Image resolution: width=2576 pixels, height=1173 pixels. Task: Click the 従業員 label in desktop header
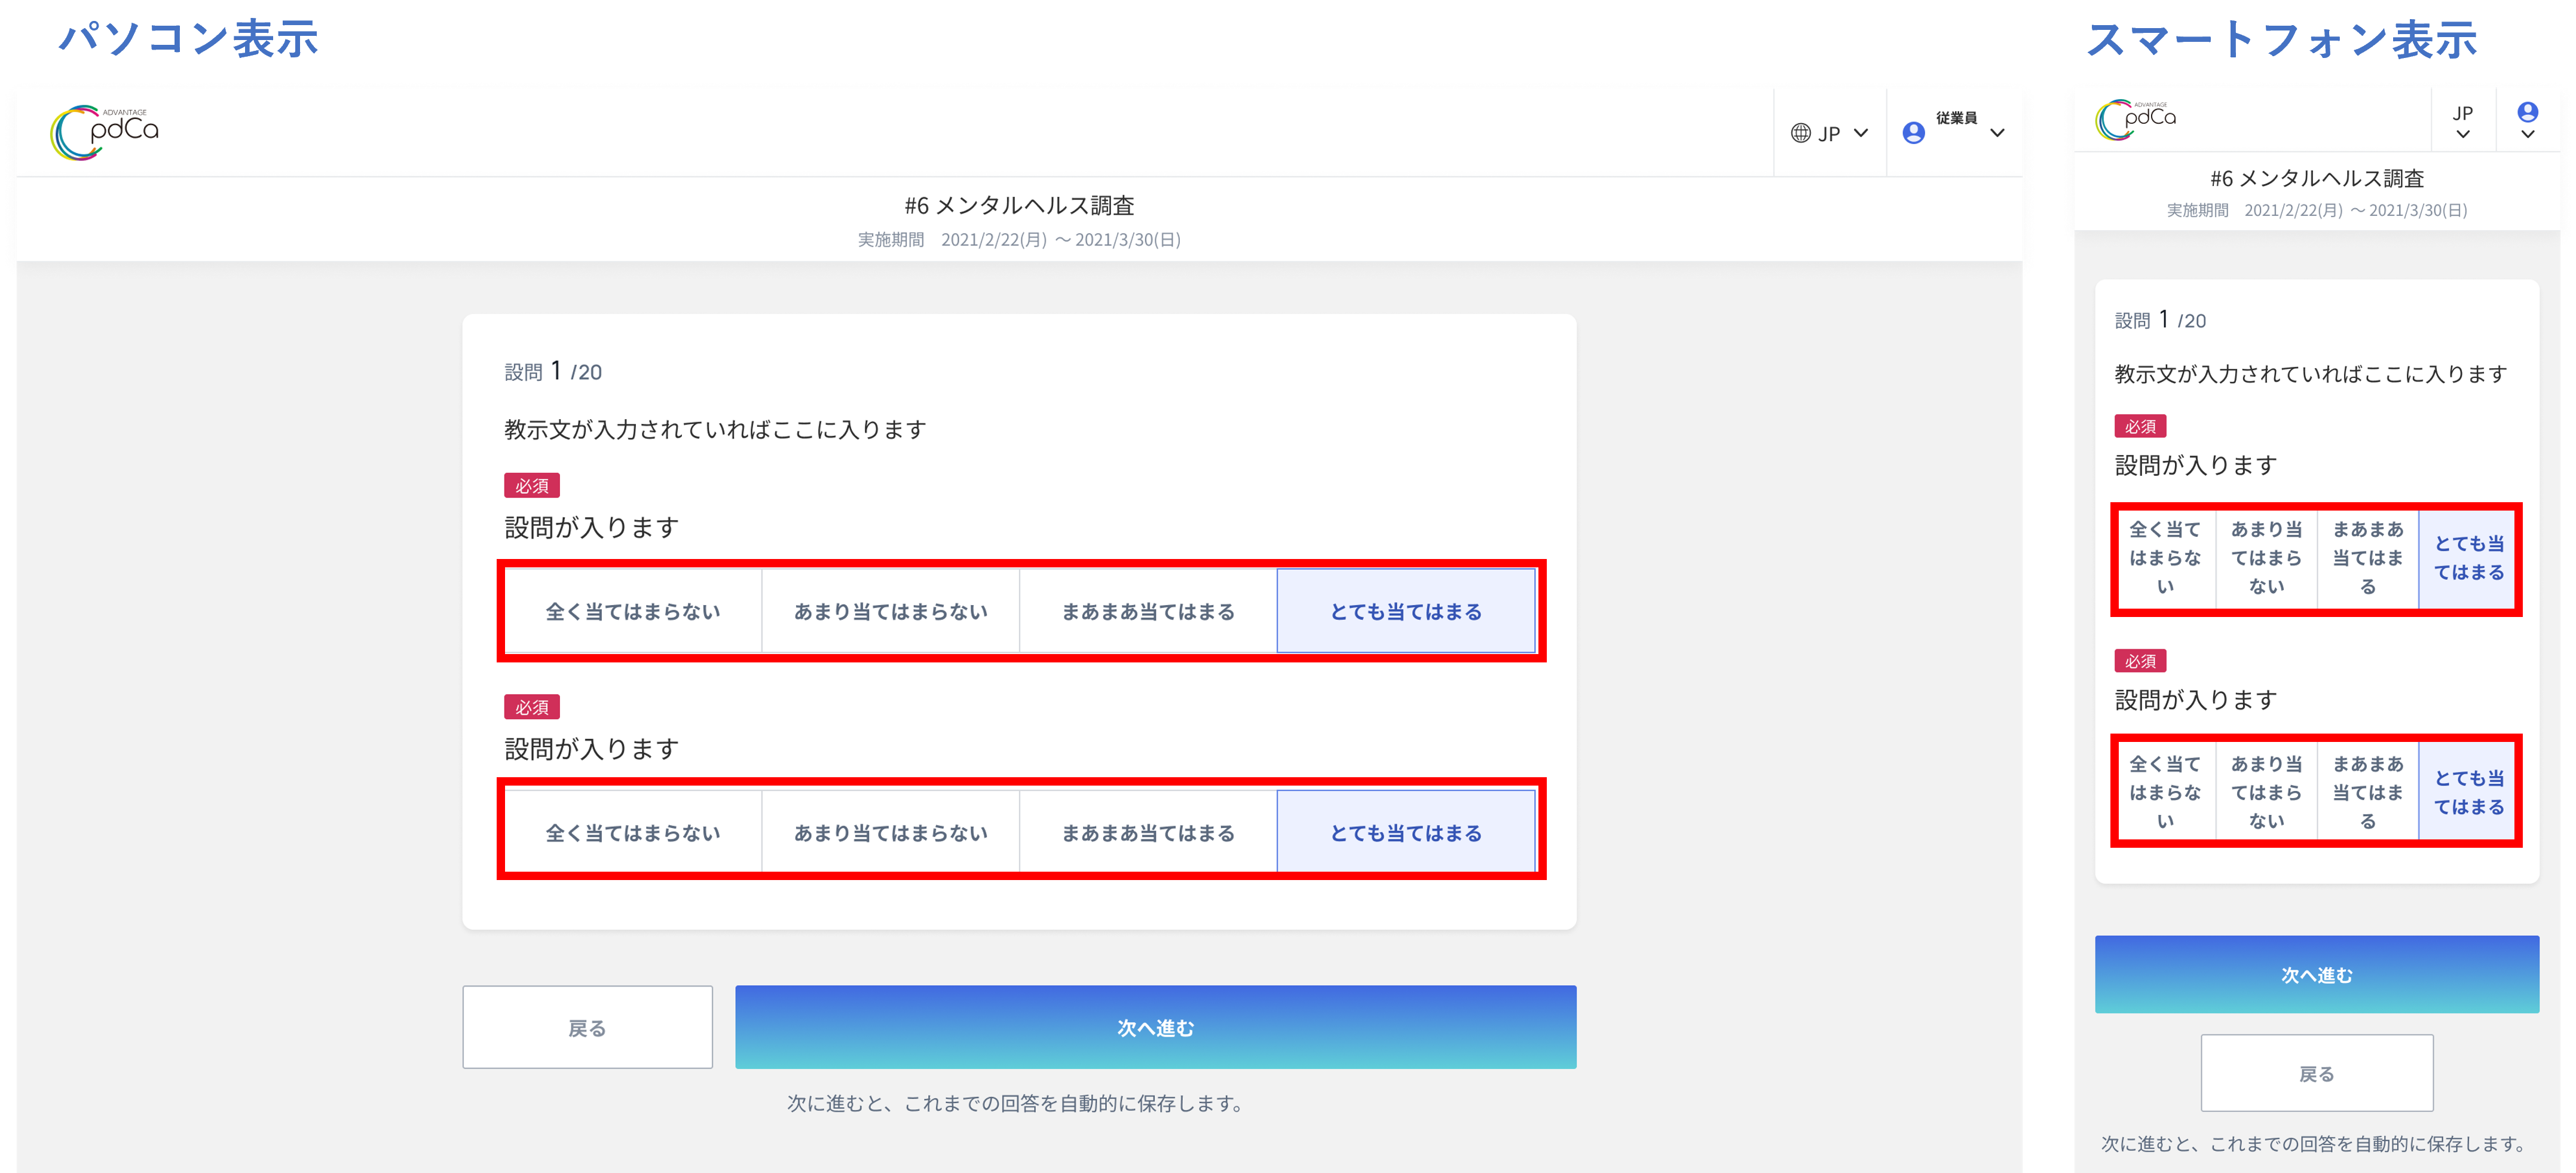click(x=1956, y=118)
